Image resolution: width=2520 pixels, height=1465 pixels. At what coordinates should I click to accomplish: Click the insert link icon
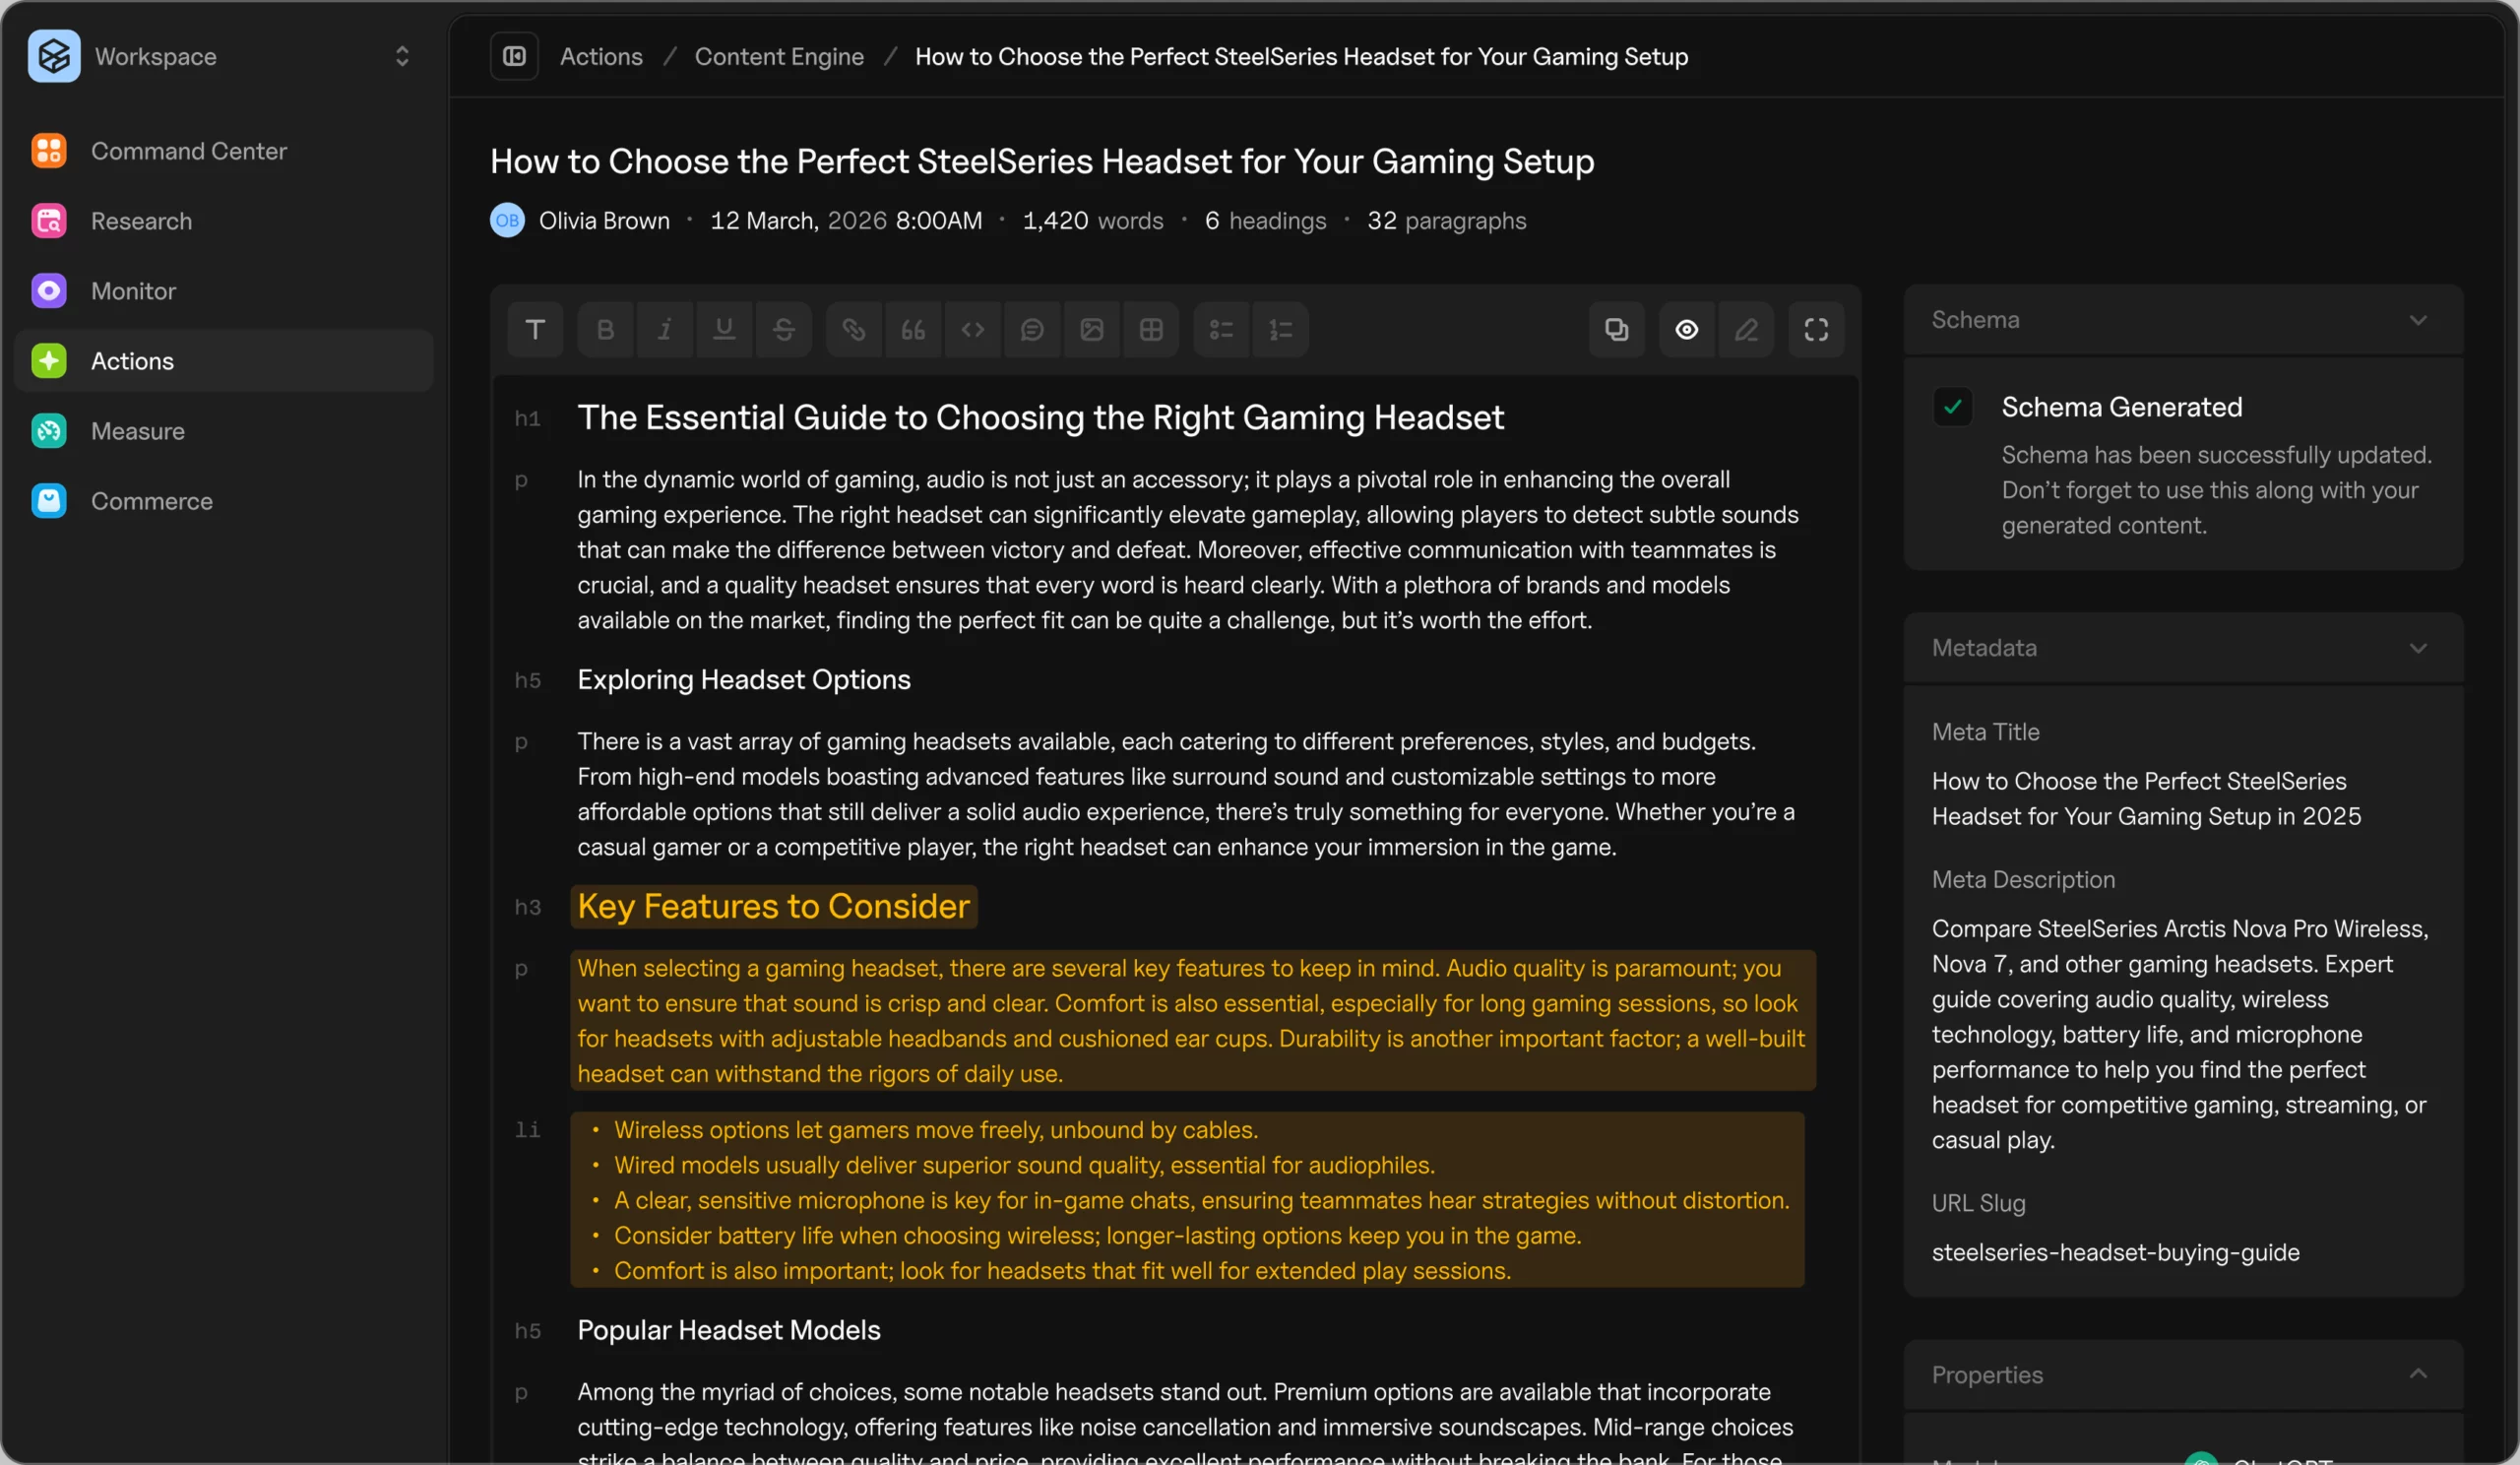click(x=853, y=330)
